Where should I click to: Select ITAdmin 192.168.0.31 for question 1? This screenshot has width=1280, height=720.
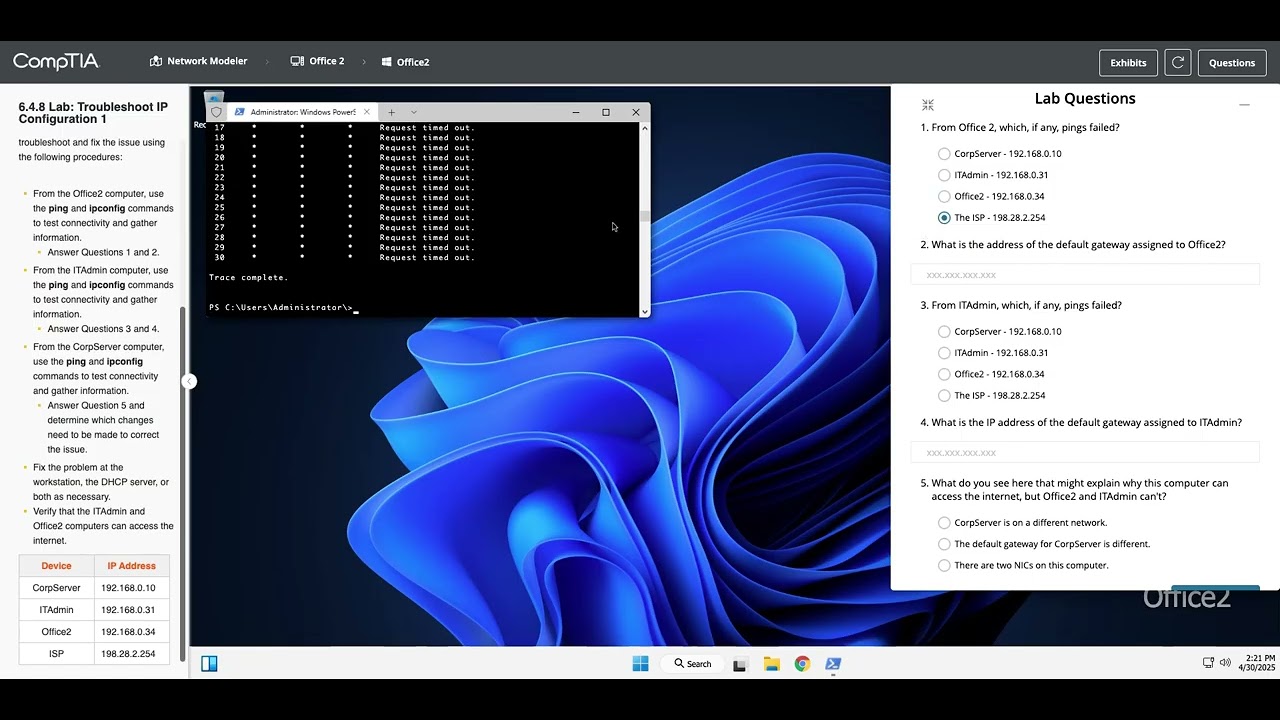click(944, 175)
